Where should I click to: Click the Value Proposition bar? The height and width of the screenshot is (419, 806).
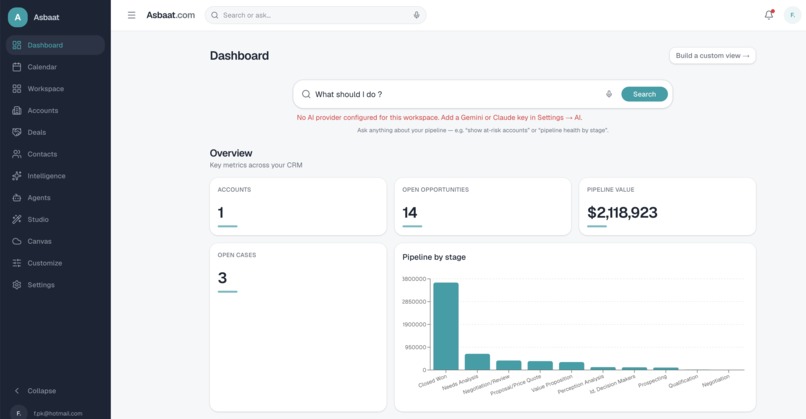(572, 366)
